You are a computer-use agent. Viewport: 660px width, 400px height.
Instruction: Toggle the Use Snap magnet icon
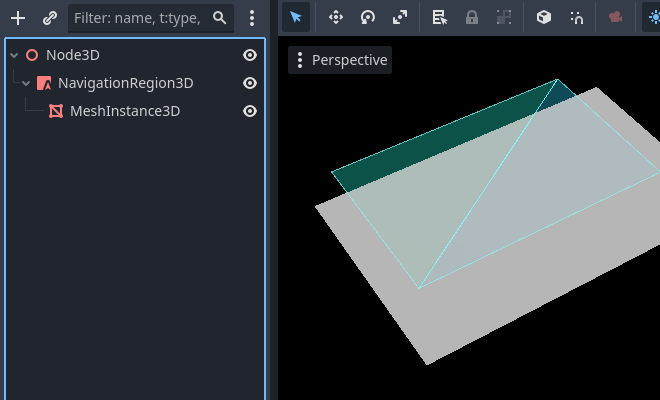tap(576, 17)
